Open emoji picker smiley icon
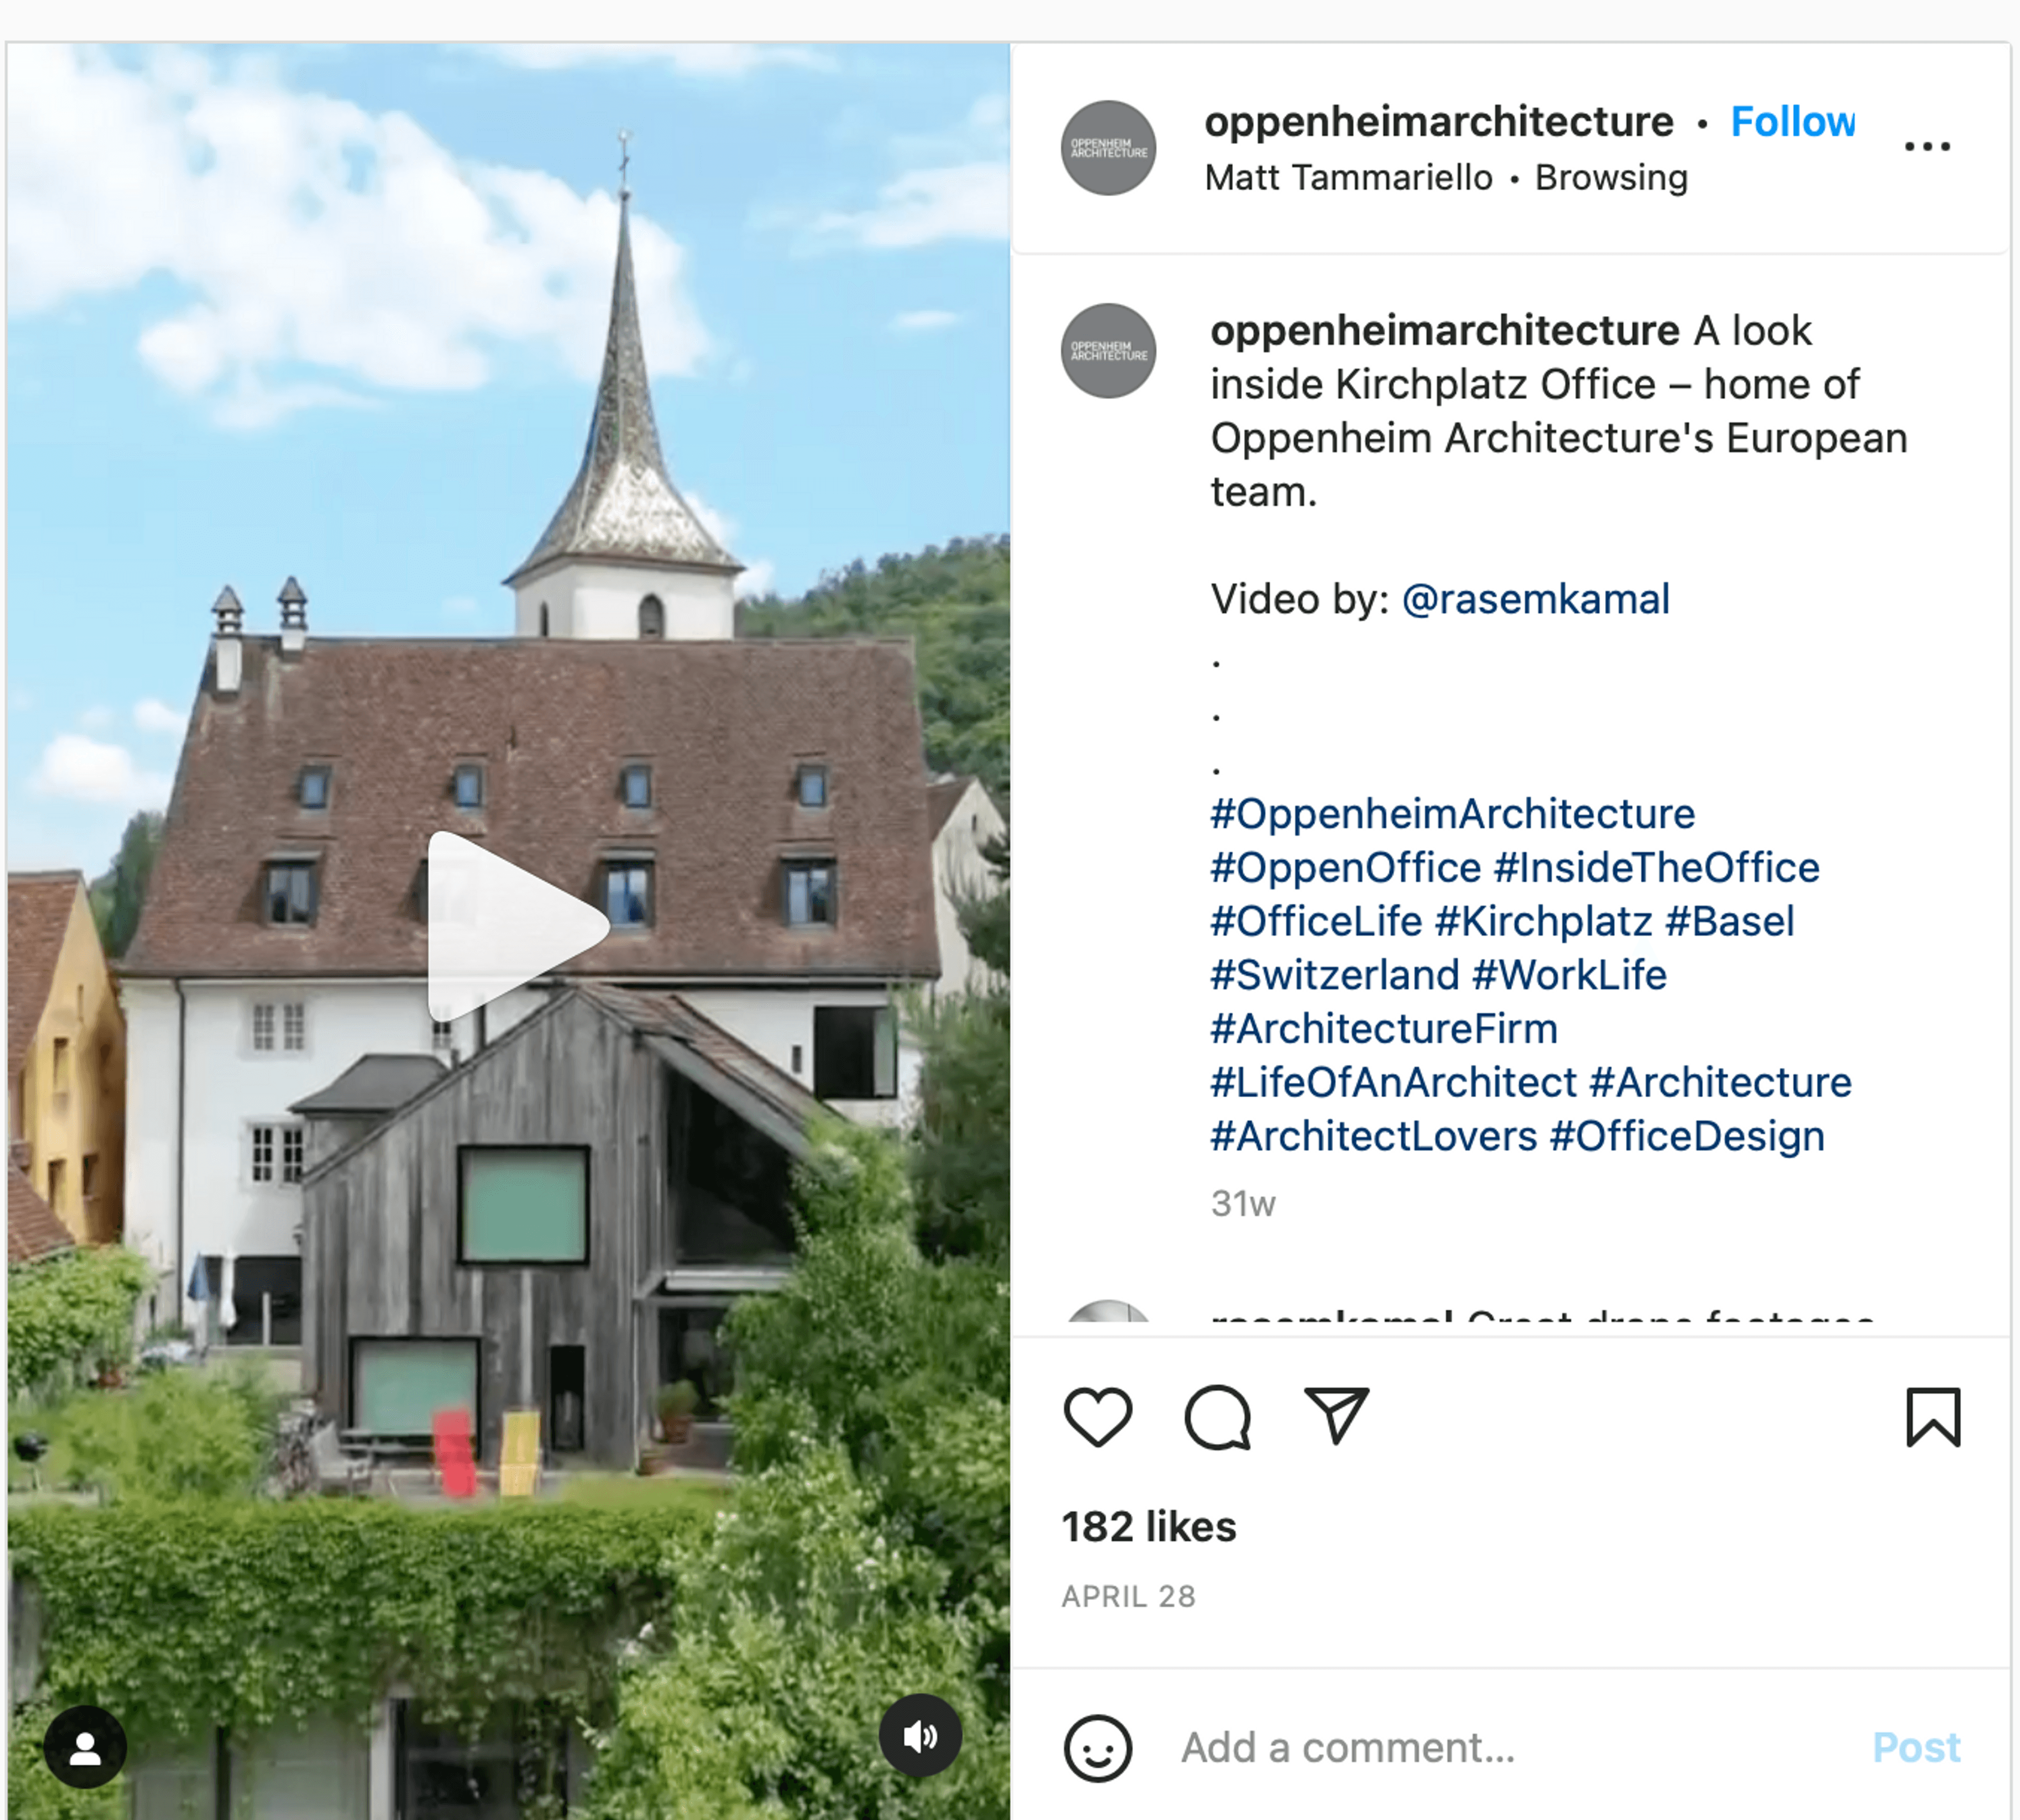2020x1820 pixels. click(x=1098, y=1749)
